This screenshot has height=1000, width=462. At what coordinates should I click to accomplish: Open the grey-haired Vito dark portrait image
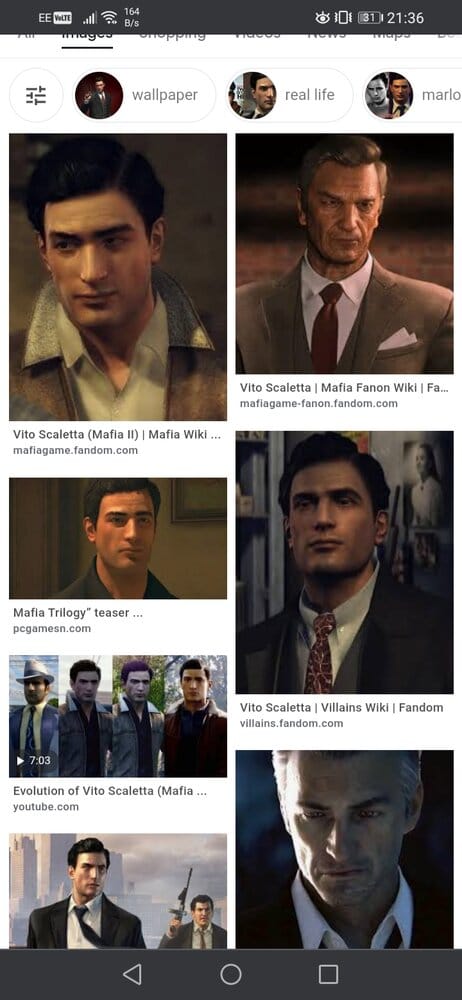pyautogui.click(x=345, y=849)
